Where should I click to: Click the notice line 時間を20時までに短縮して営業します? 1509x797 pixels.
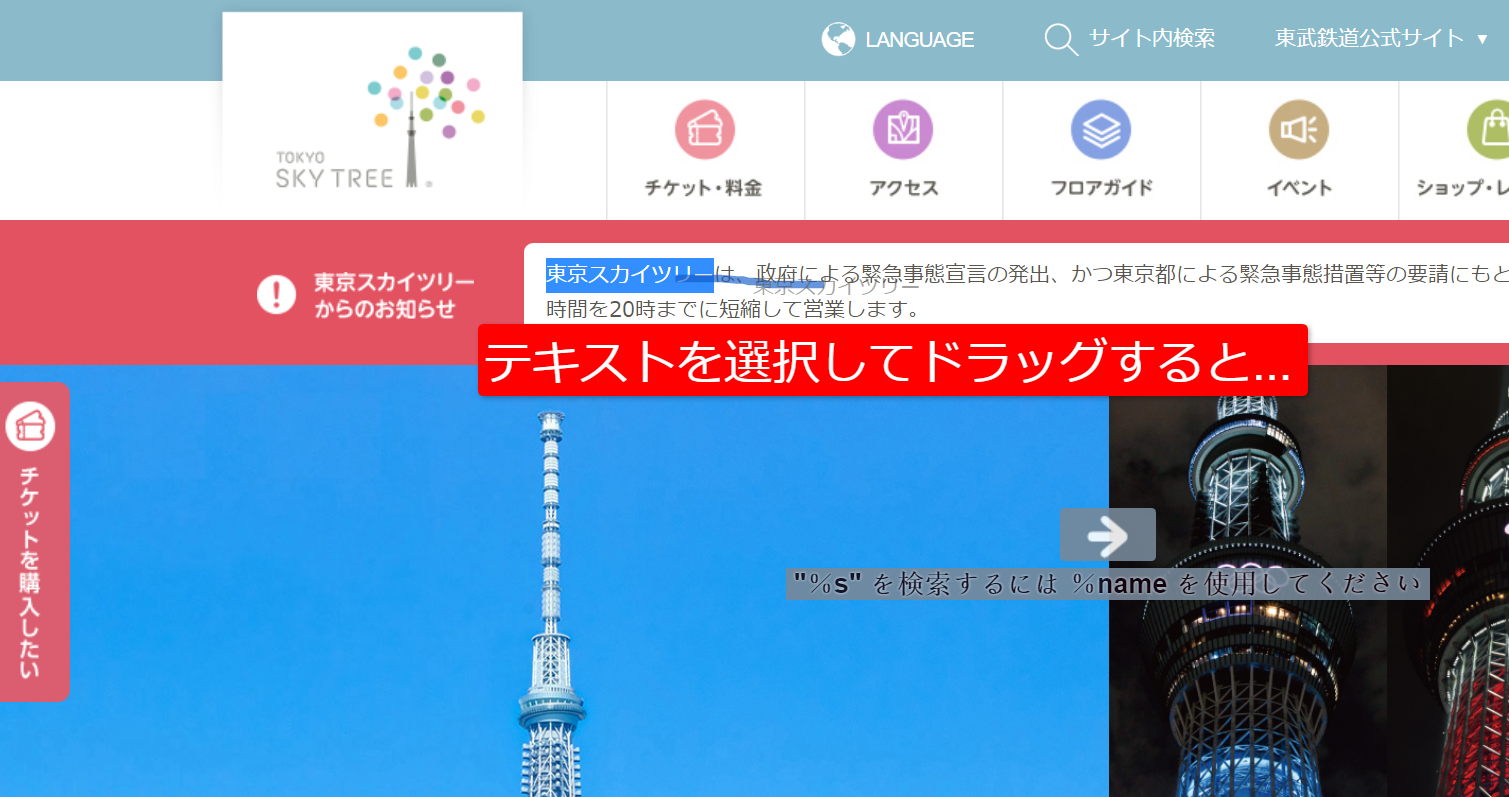tap(733, 309)
